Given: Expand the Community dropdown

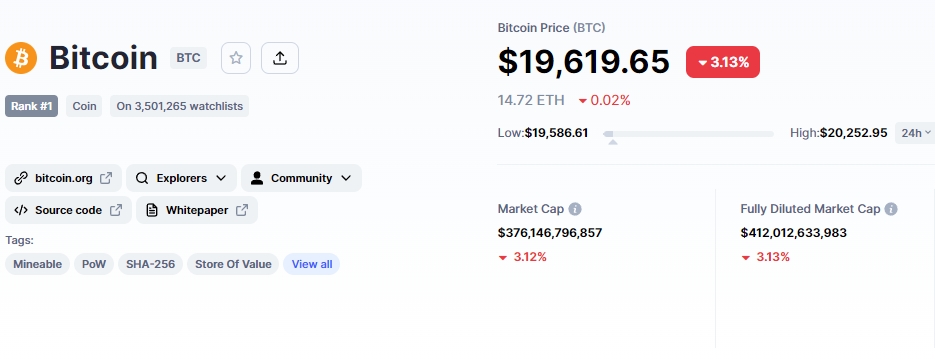Looking at the screenshot, I should 301,178.
